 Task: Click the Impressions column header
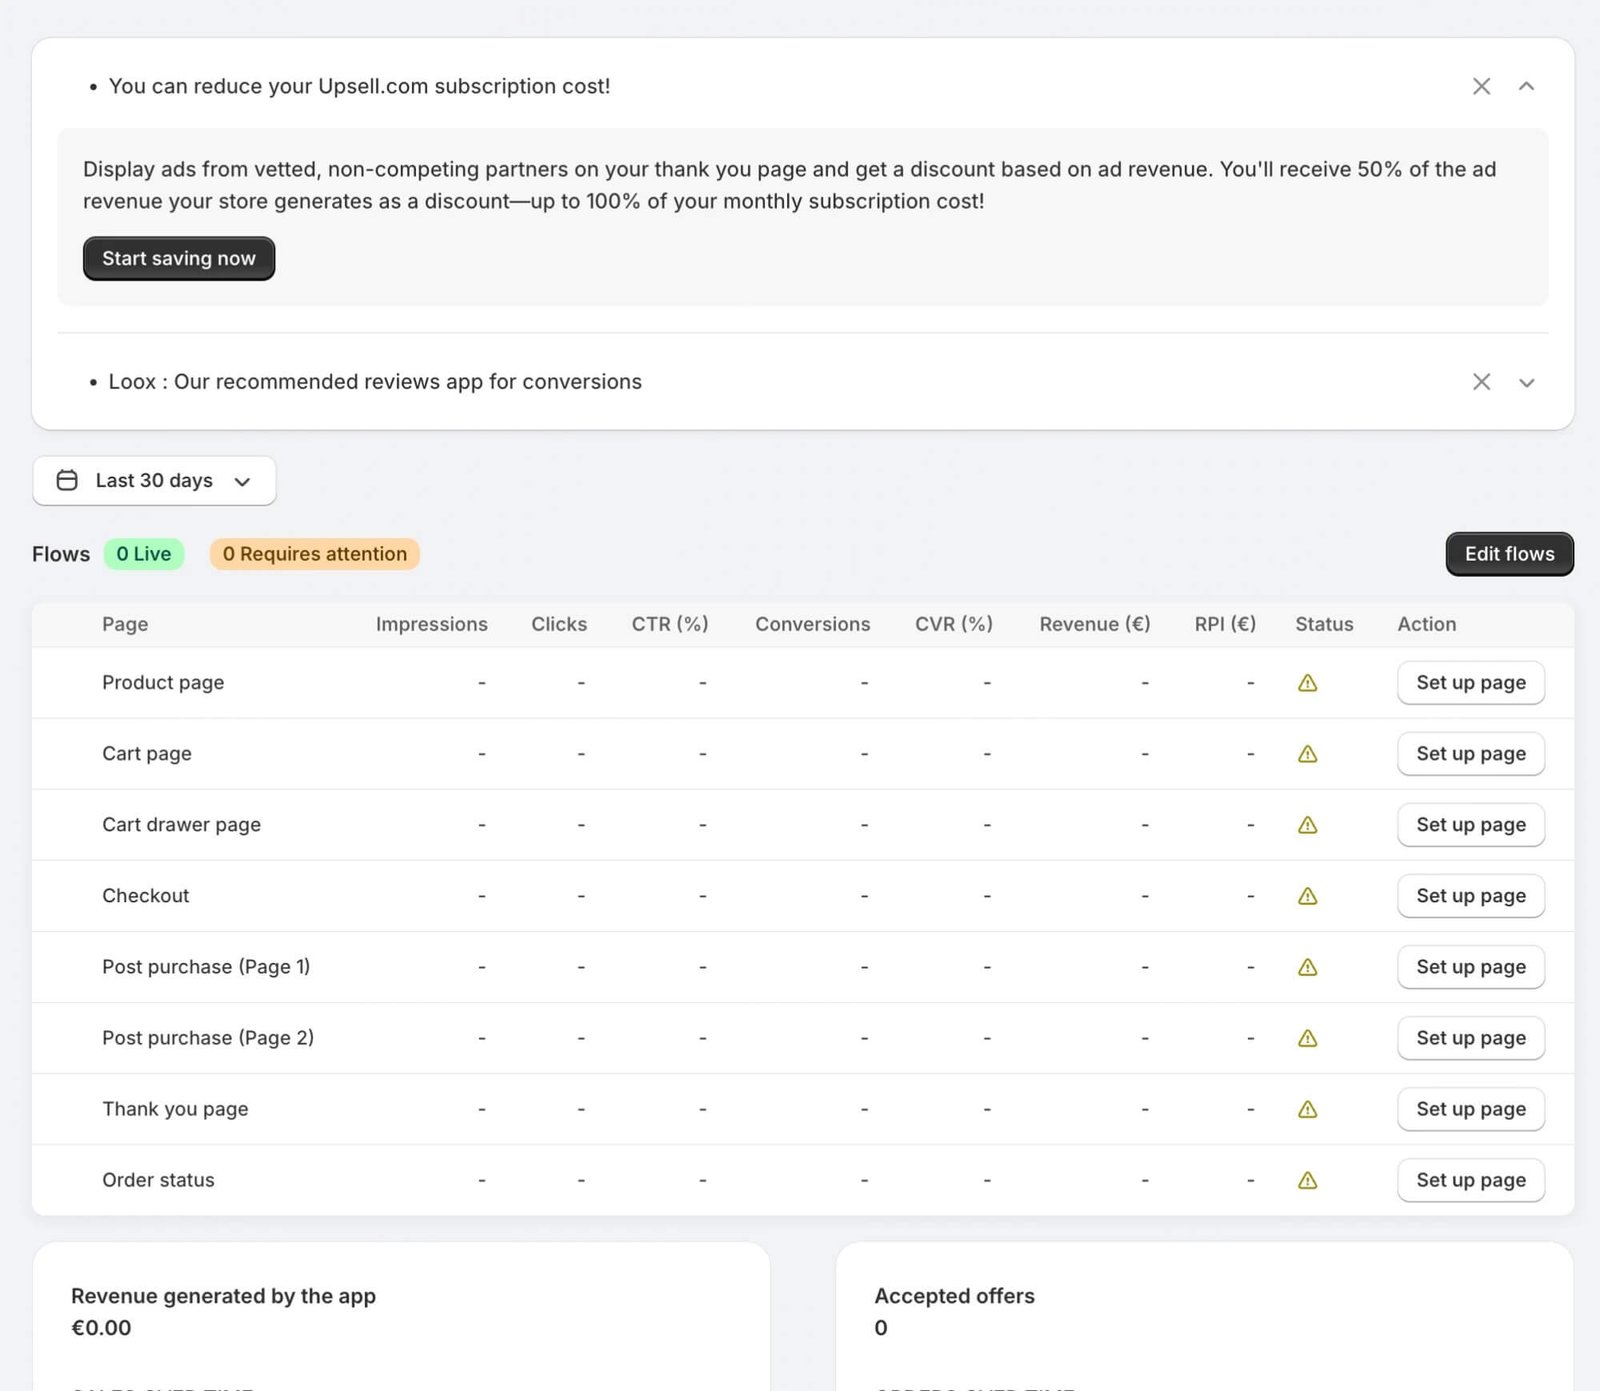(x=432, y=624)
